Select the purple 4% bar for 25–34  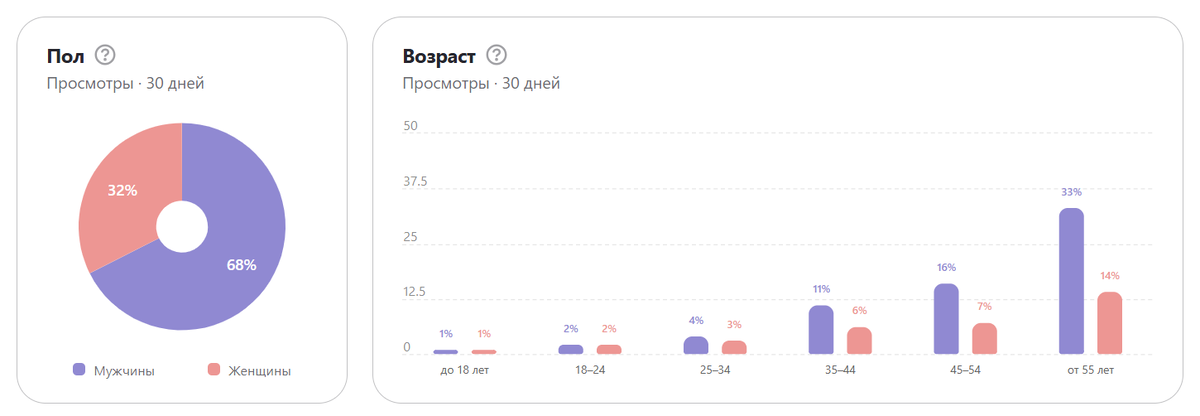tap(696, 345)
